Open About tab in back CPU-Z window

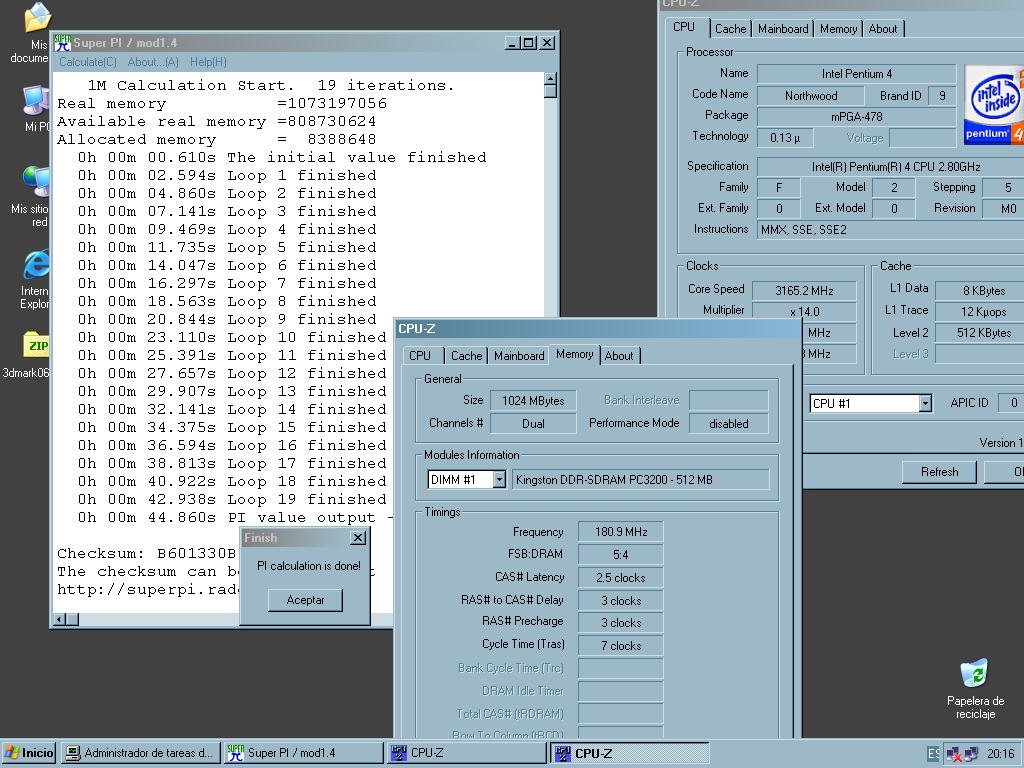pyautogui.click(x=883, y=29)
